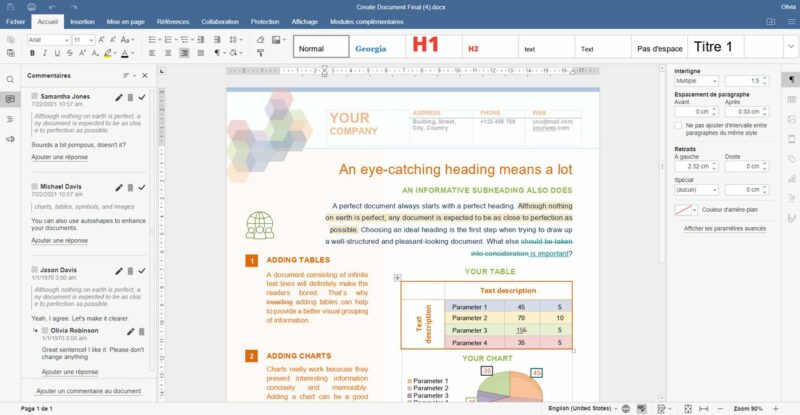Open the Insertion tab

click(x=83, y=20)
